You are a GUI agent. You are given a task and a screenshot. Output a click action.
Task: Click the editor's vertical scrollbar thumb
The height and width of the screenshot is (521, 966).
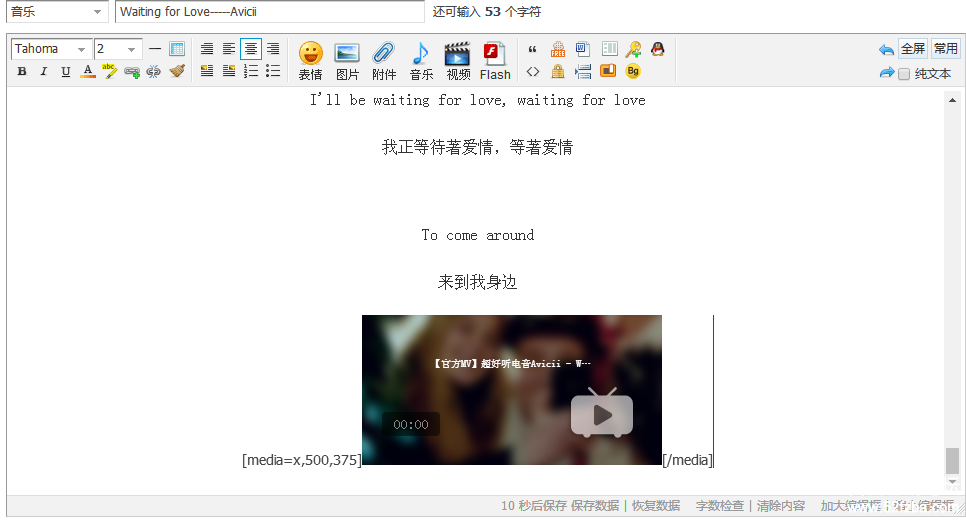[952, 461]
